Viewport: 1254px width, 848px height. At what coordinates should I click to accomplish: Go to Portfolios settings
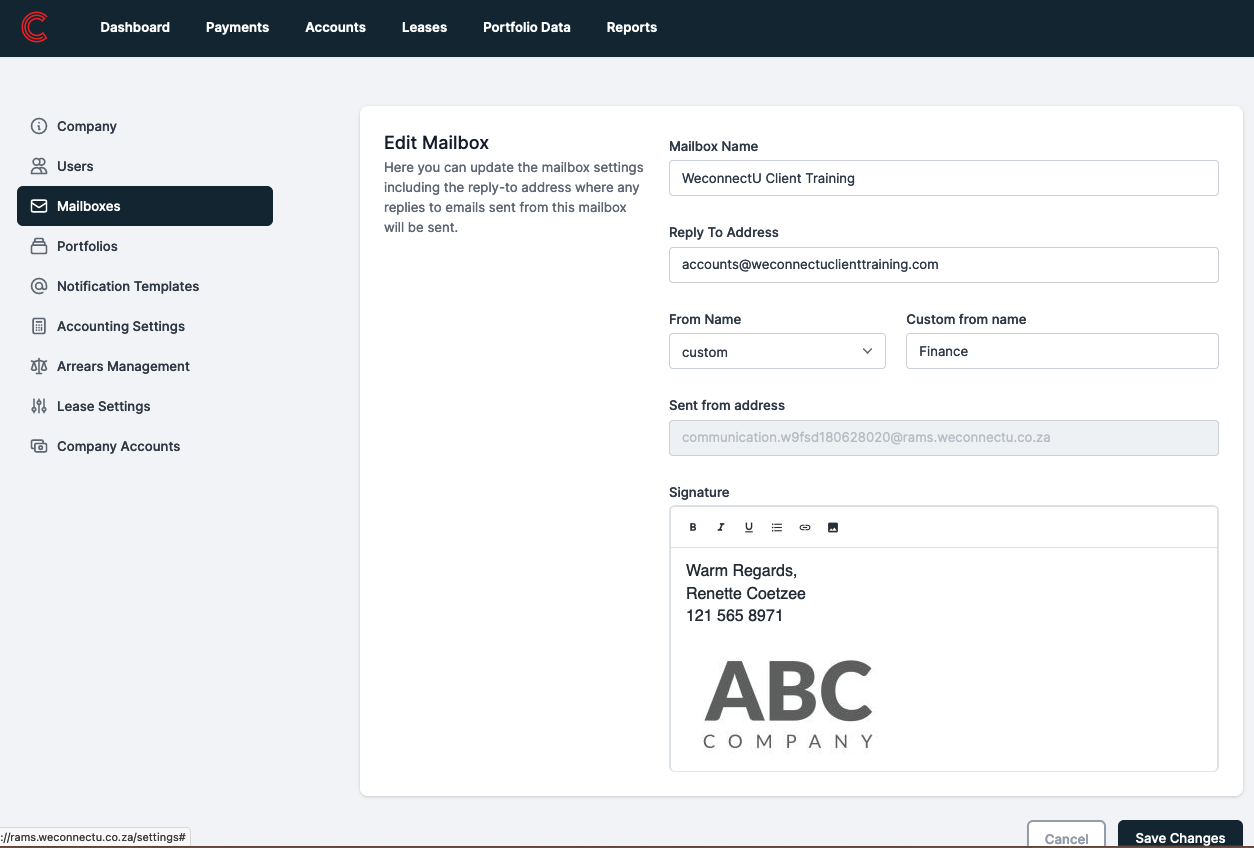pyautogui.click(x=145, y=246)
